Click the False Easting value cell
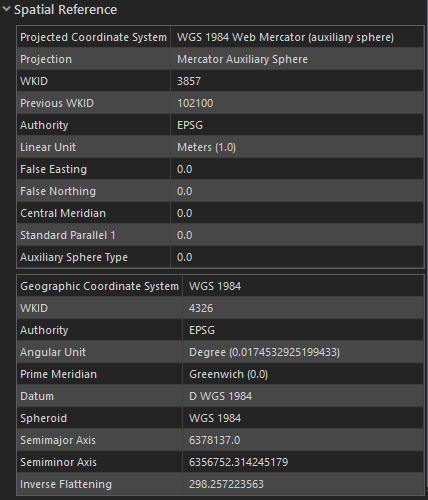The image size is (428, 500). pos(297,169)
